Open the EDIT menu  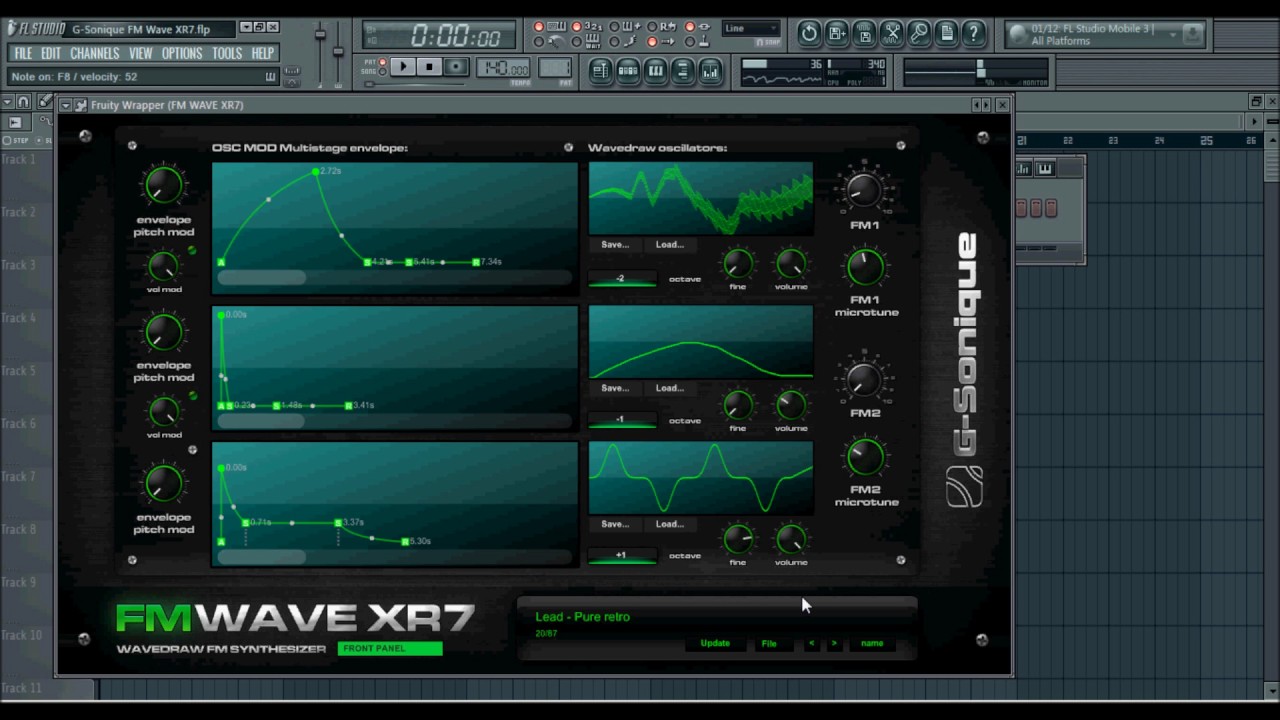click(x=51, y=53)
